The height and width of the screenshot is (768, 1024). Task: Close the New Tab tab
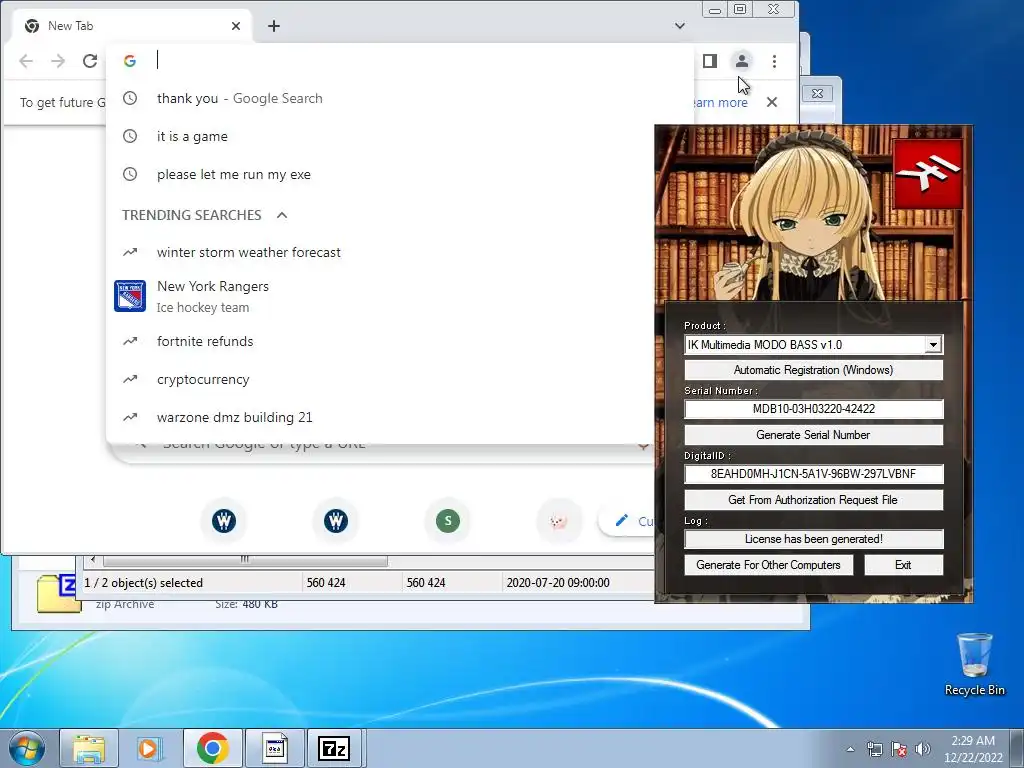(x=236, y=26)
